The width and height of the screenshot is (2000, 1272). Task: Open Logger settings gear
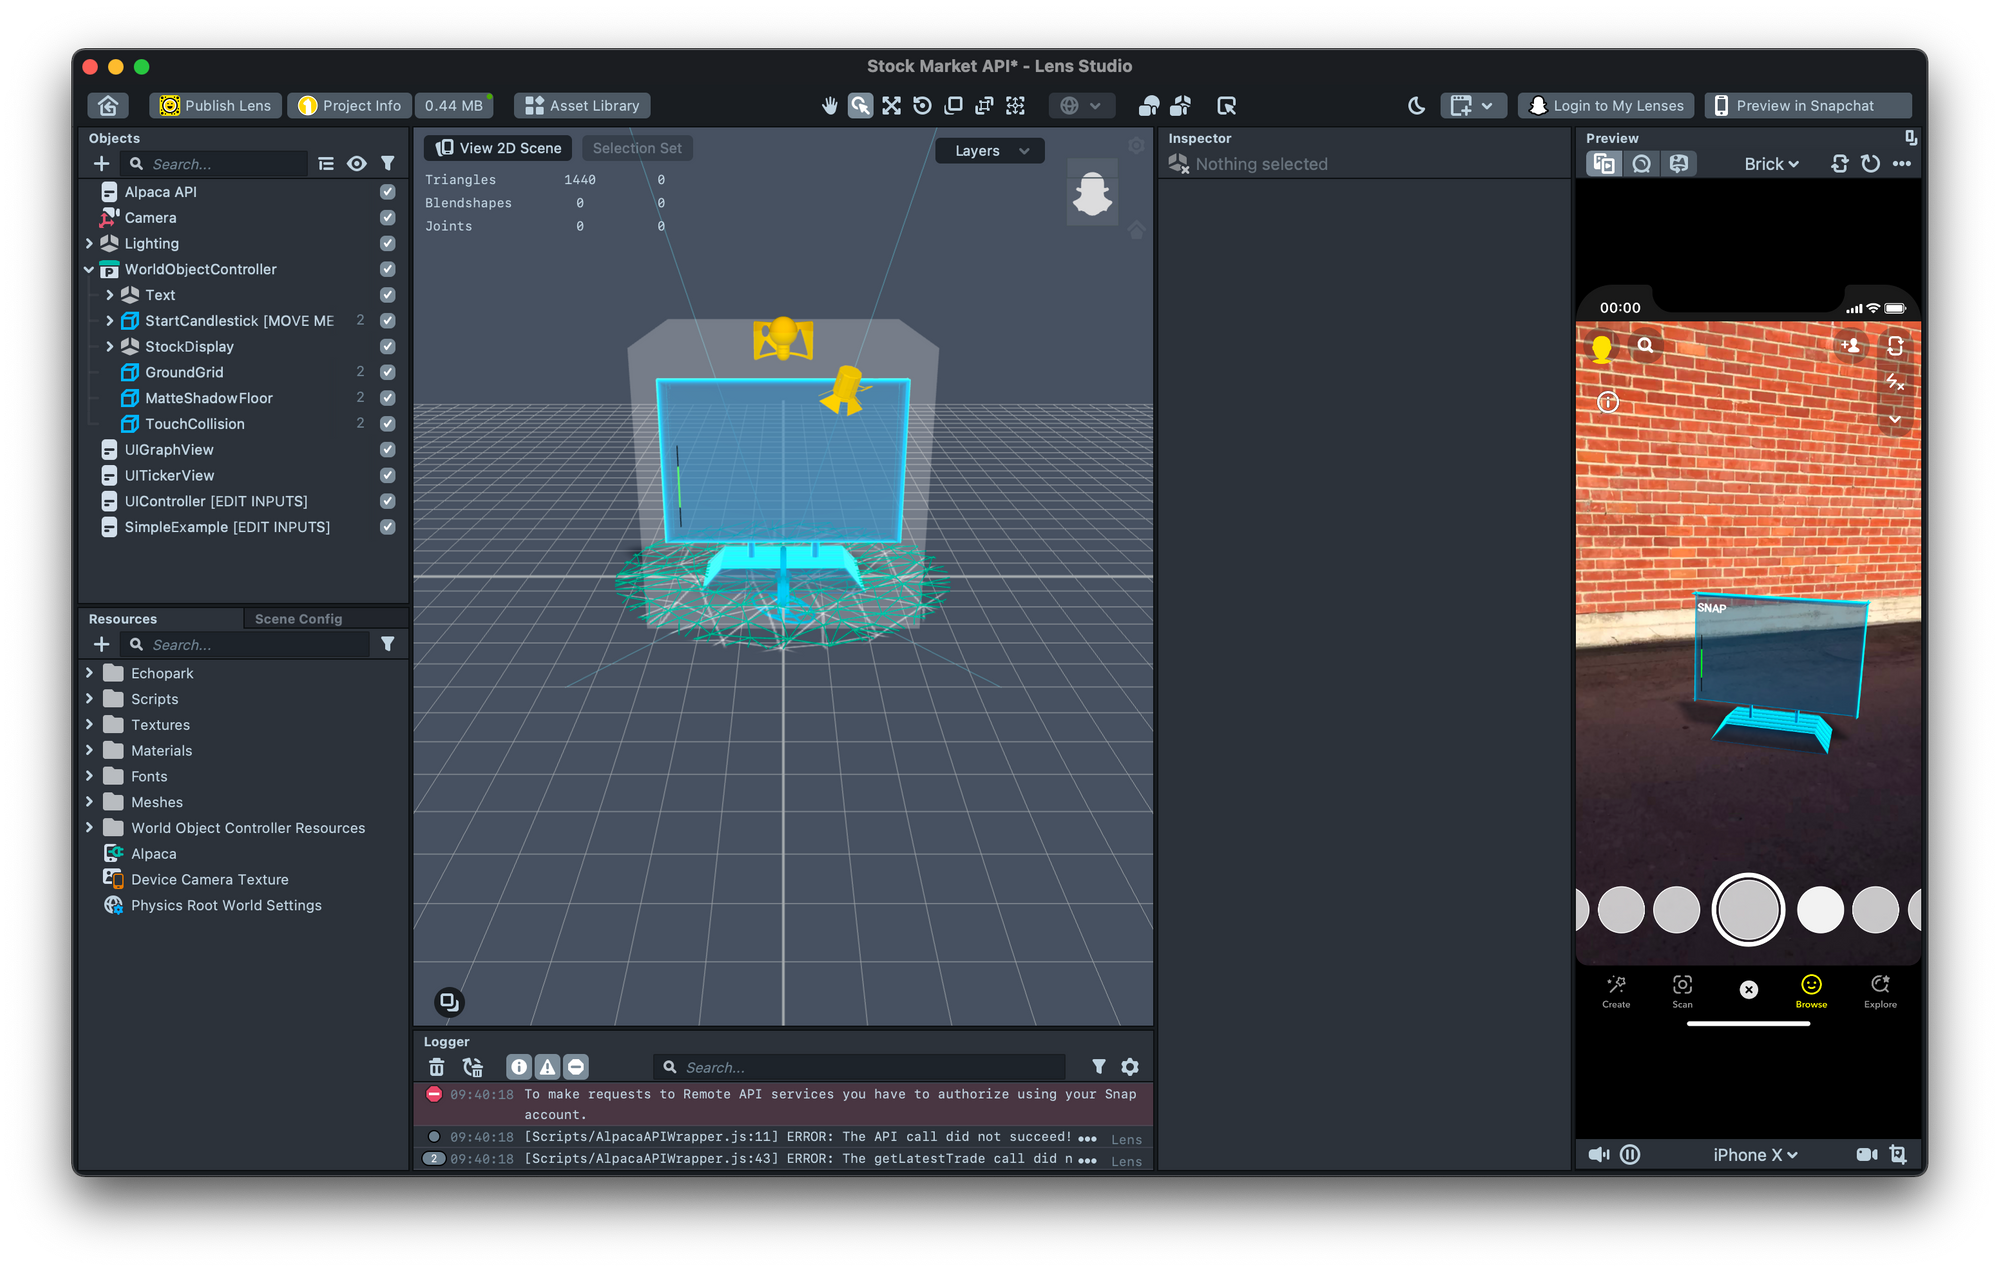click(x=1130, y=1067)
